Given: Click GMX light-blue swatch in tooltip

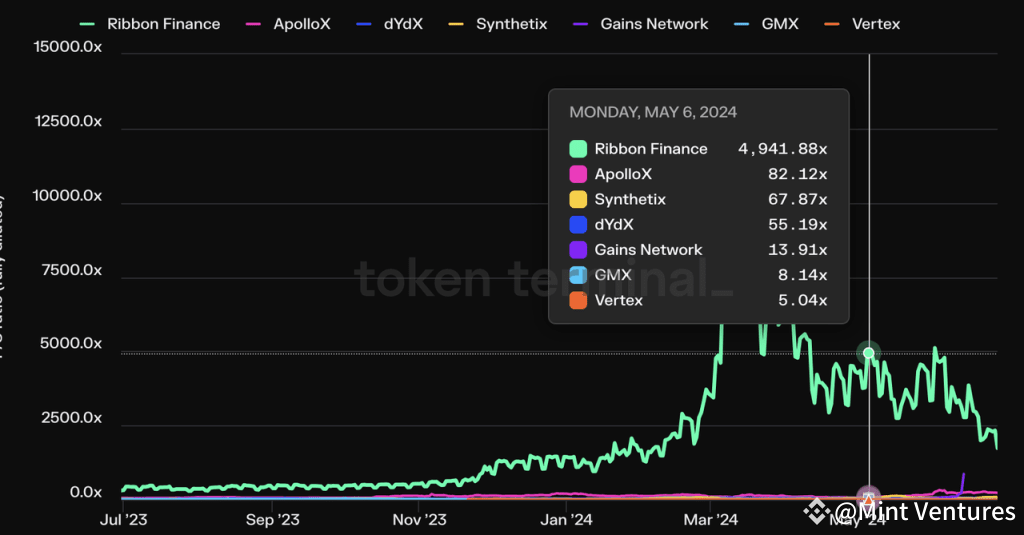Looking at the screenshot, I should click(578, 275).
